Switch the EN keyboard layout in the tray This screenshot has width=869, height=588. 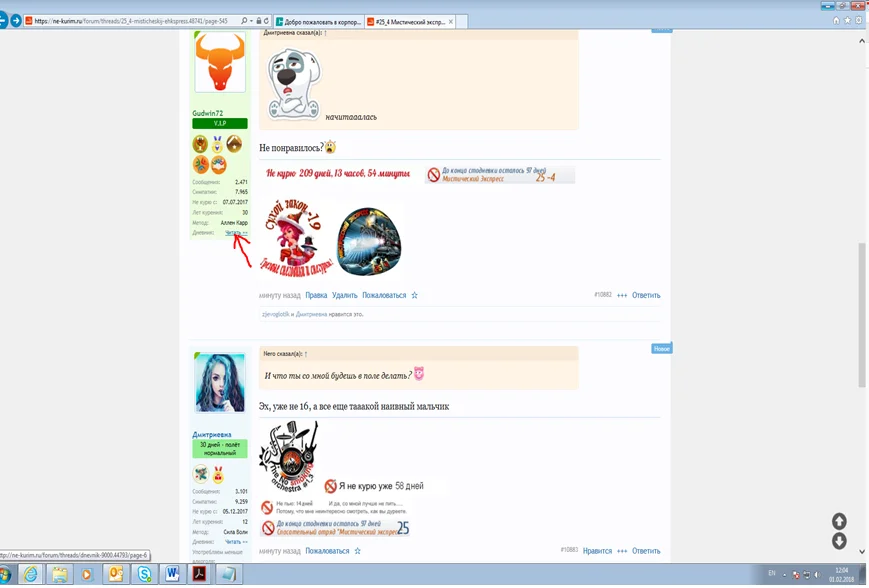(772, 574)
